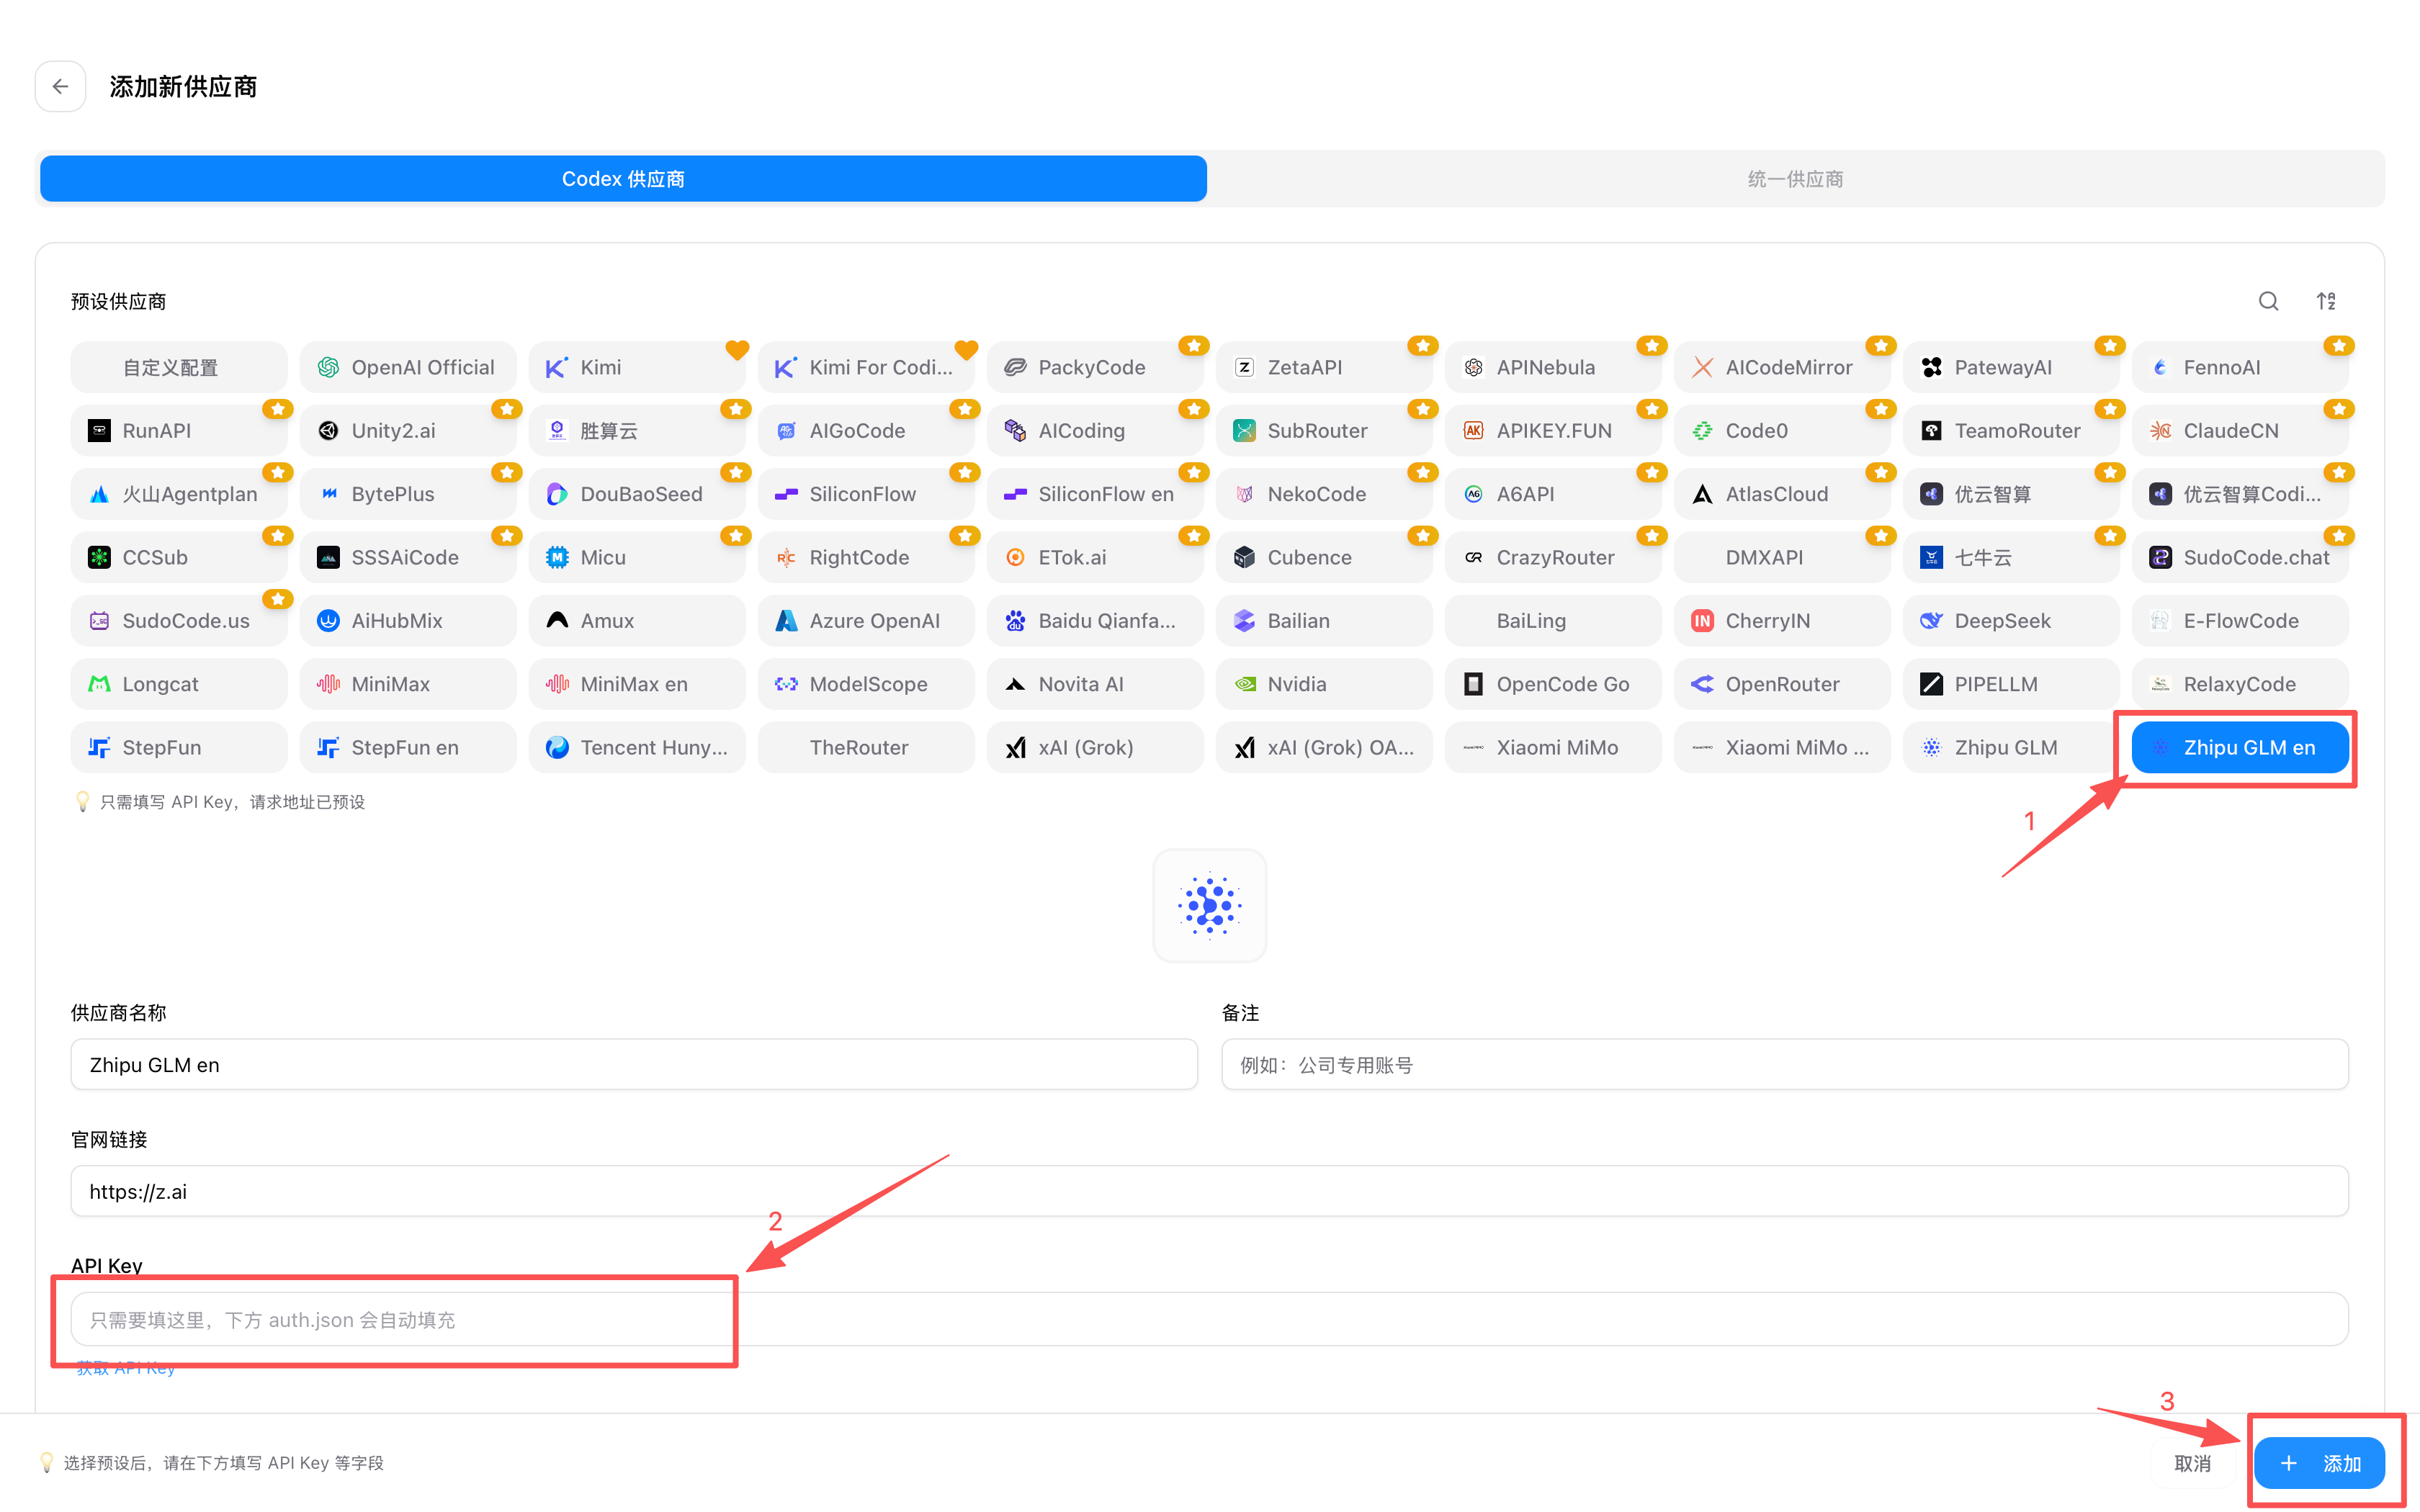Focus the 官网链接 URL field
Image resolution: width=2420 pixels, height=1512 pixels.
pyautogui.click(x=1210, y=1191)
